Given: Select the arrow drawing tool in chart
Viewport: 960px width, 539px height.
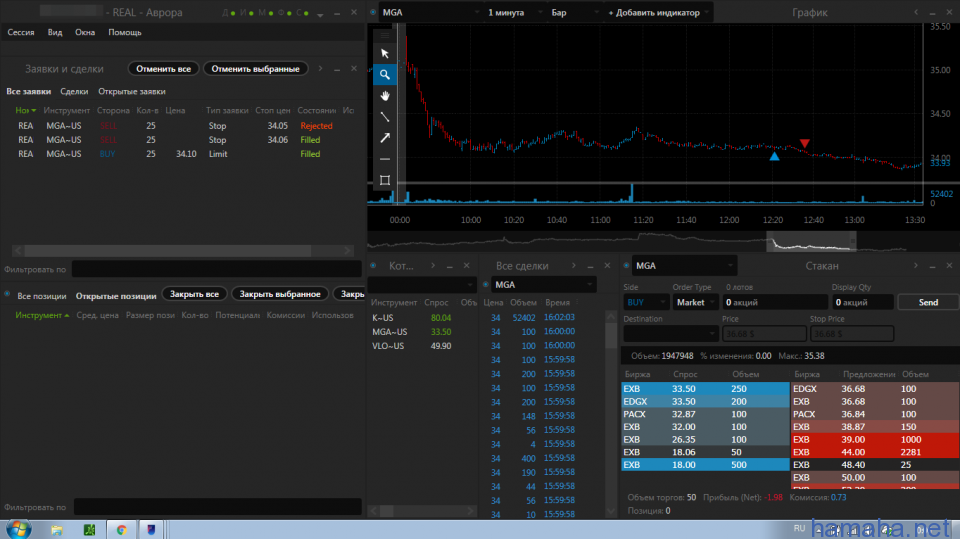Looking at the screenshot, I should [384, 138].
